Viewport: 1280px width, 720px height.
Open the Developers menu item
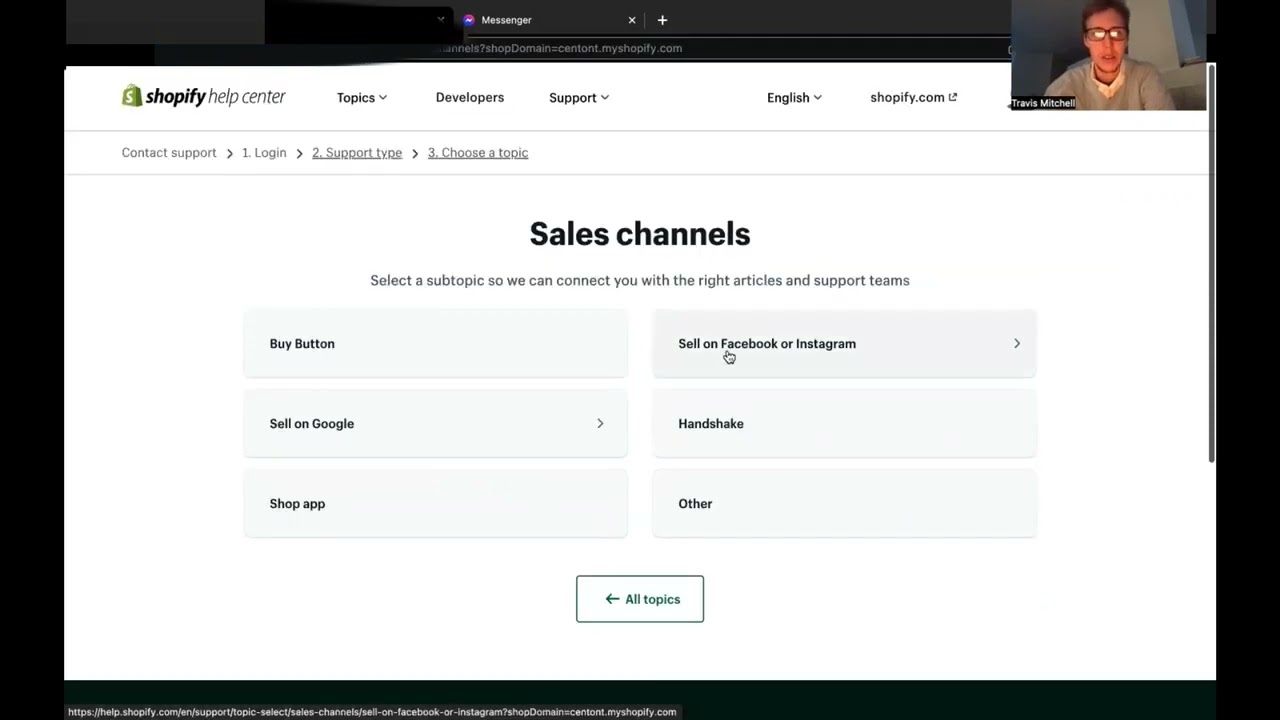470,97
